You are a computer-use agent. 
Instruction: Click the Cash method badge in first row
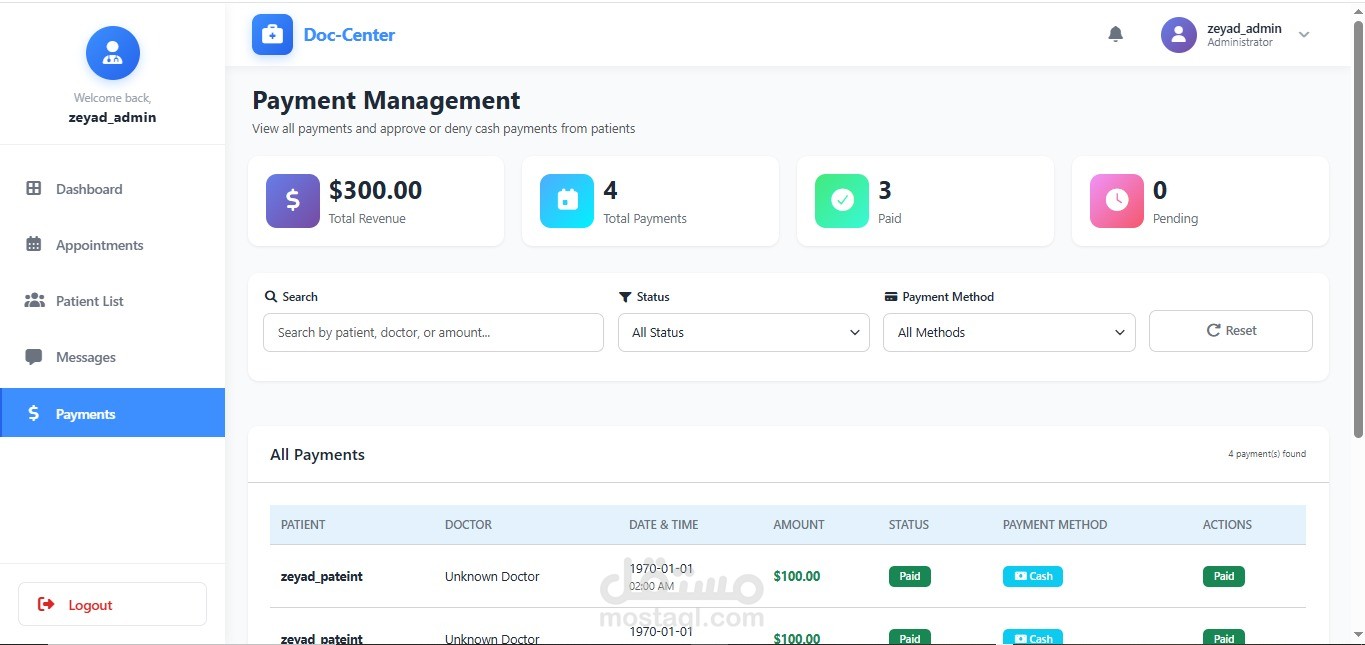[1033, 576]
